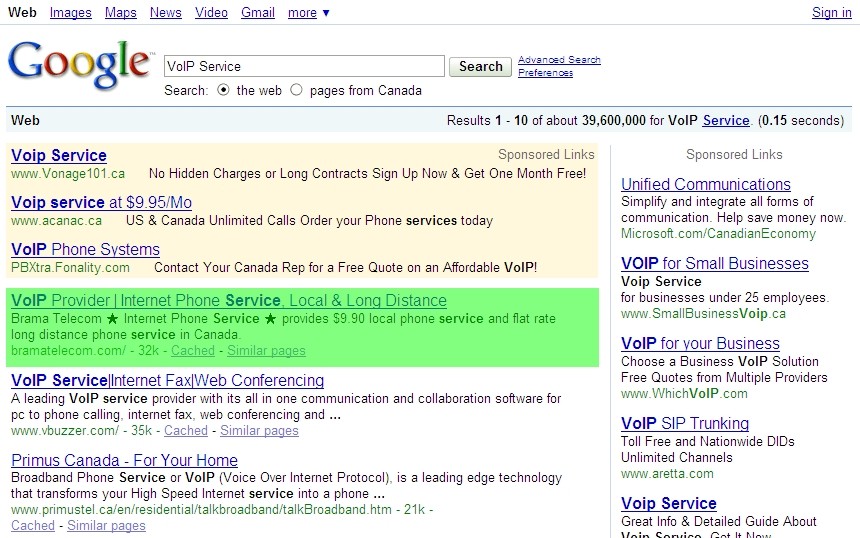Click the Sign in link
This screenshot has height=538, width=860.
click(x=831, y=13)
